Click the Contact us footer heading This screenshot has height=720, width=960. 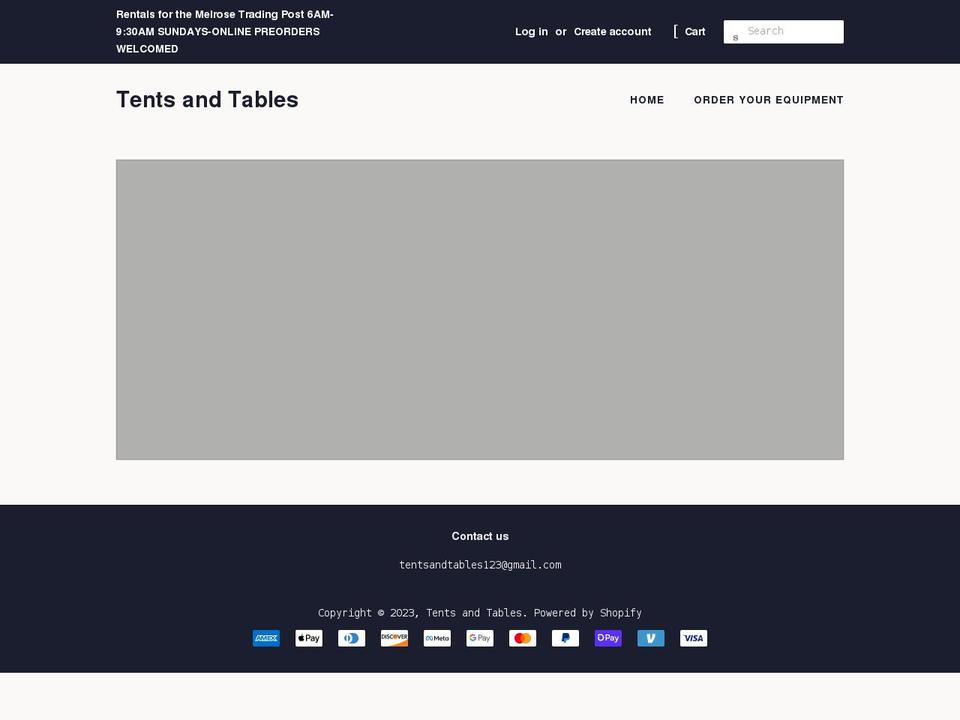pos(480,536)
